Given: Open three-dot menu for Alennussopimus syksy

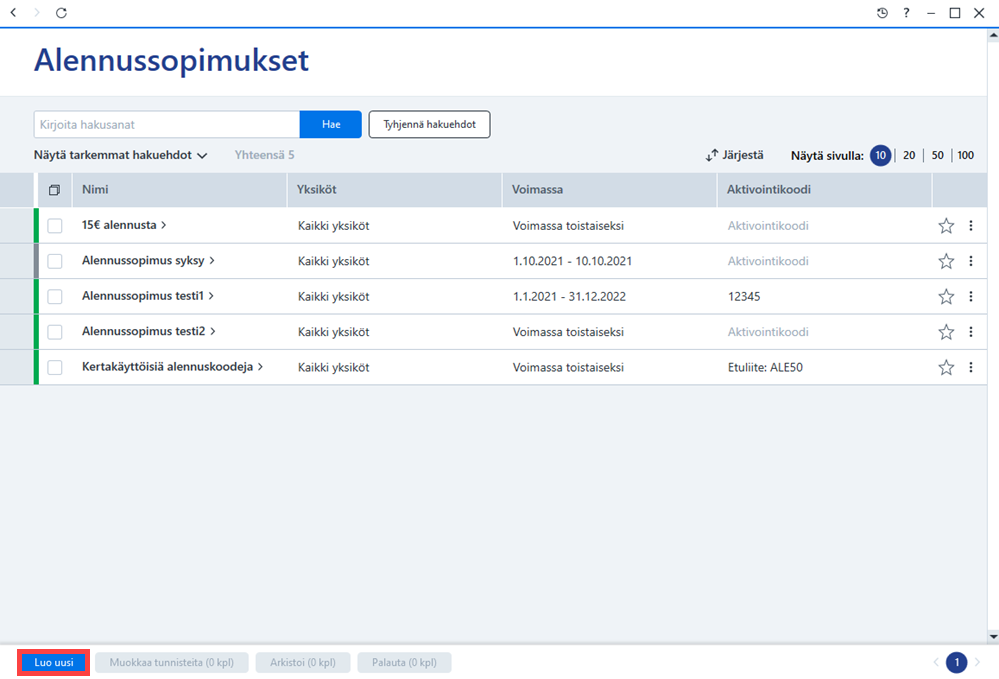Looking at the screenshot, I should [971, 261].
